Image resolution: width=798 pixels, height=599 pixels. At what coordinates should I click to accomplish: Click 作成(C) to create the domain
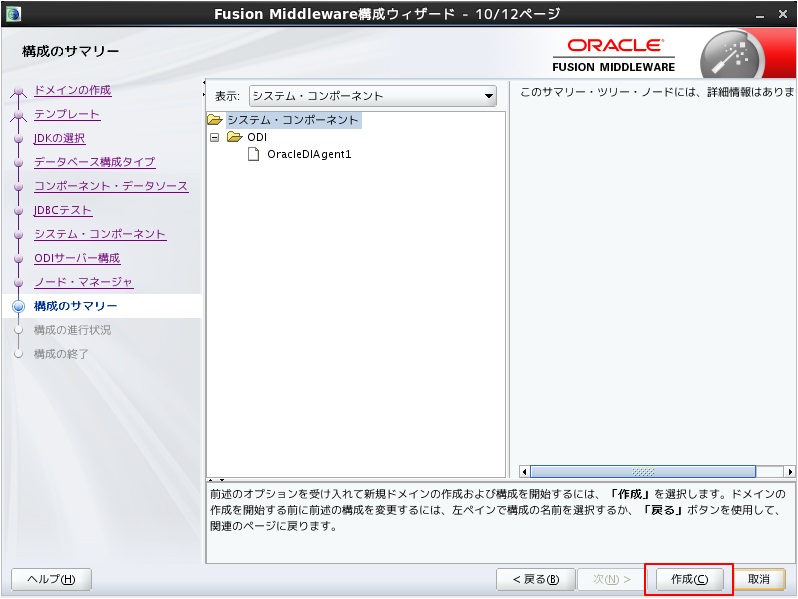(x=689, y=579)
